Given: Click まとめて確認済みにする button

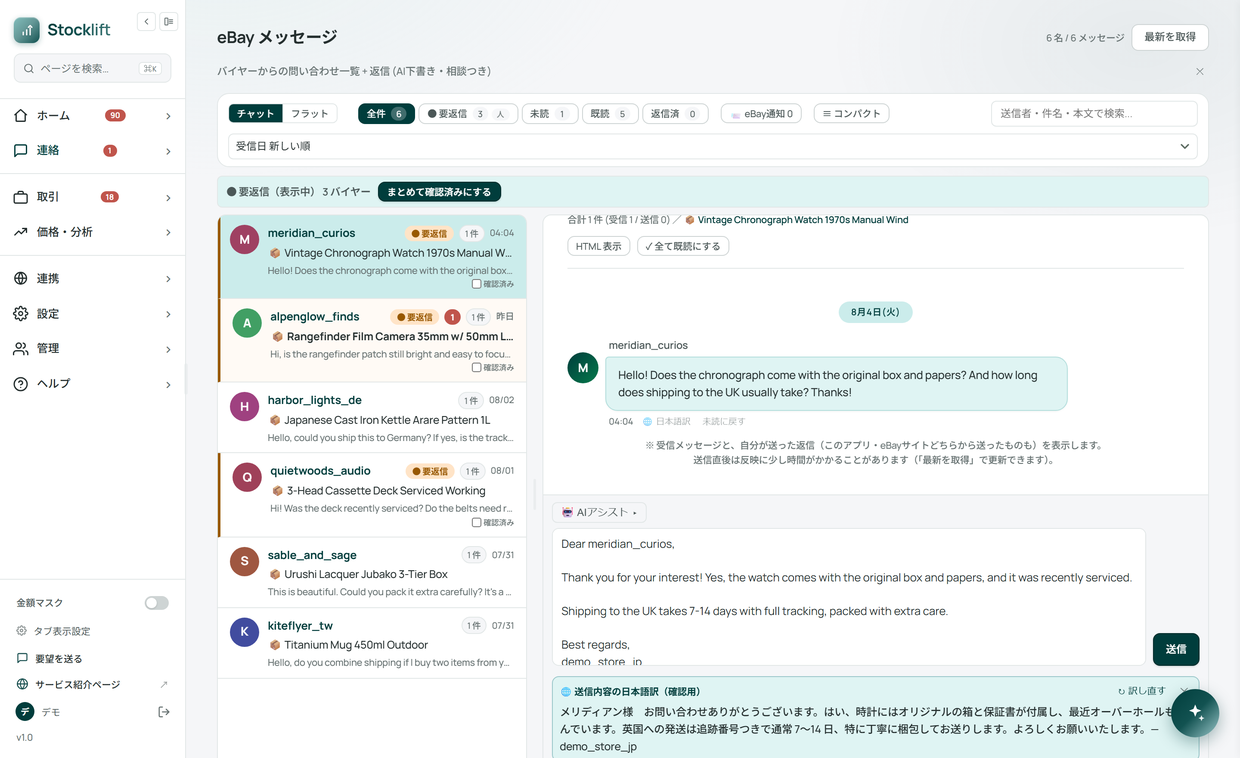Looking at the screenshot, I should [x=439, y=191].
